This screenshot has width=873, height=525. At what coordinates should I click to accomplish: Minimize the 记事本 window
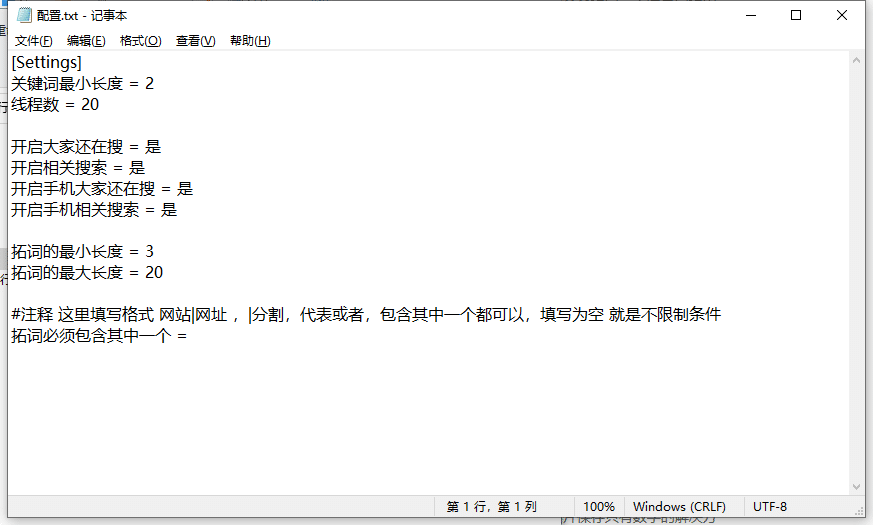tap(751, 15)
